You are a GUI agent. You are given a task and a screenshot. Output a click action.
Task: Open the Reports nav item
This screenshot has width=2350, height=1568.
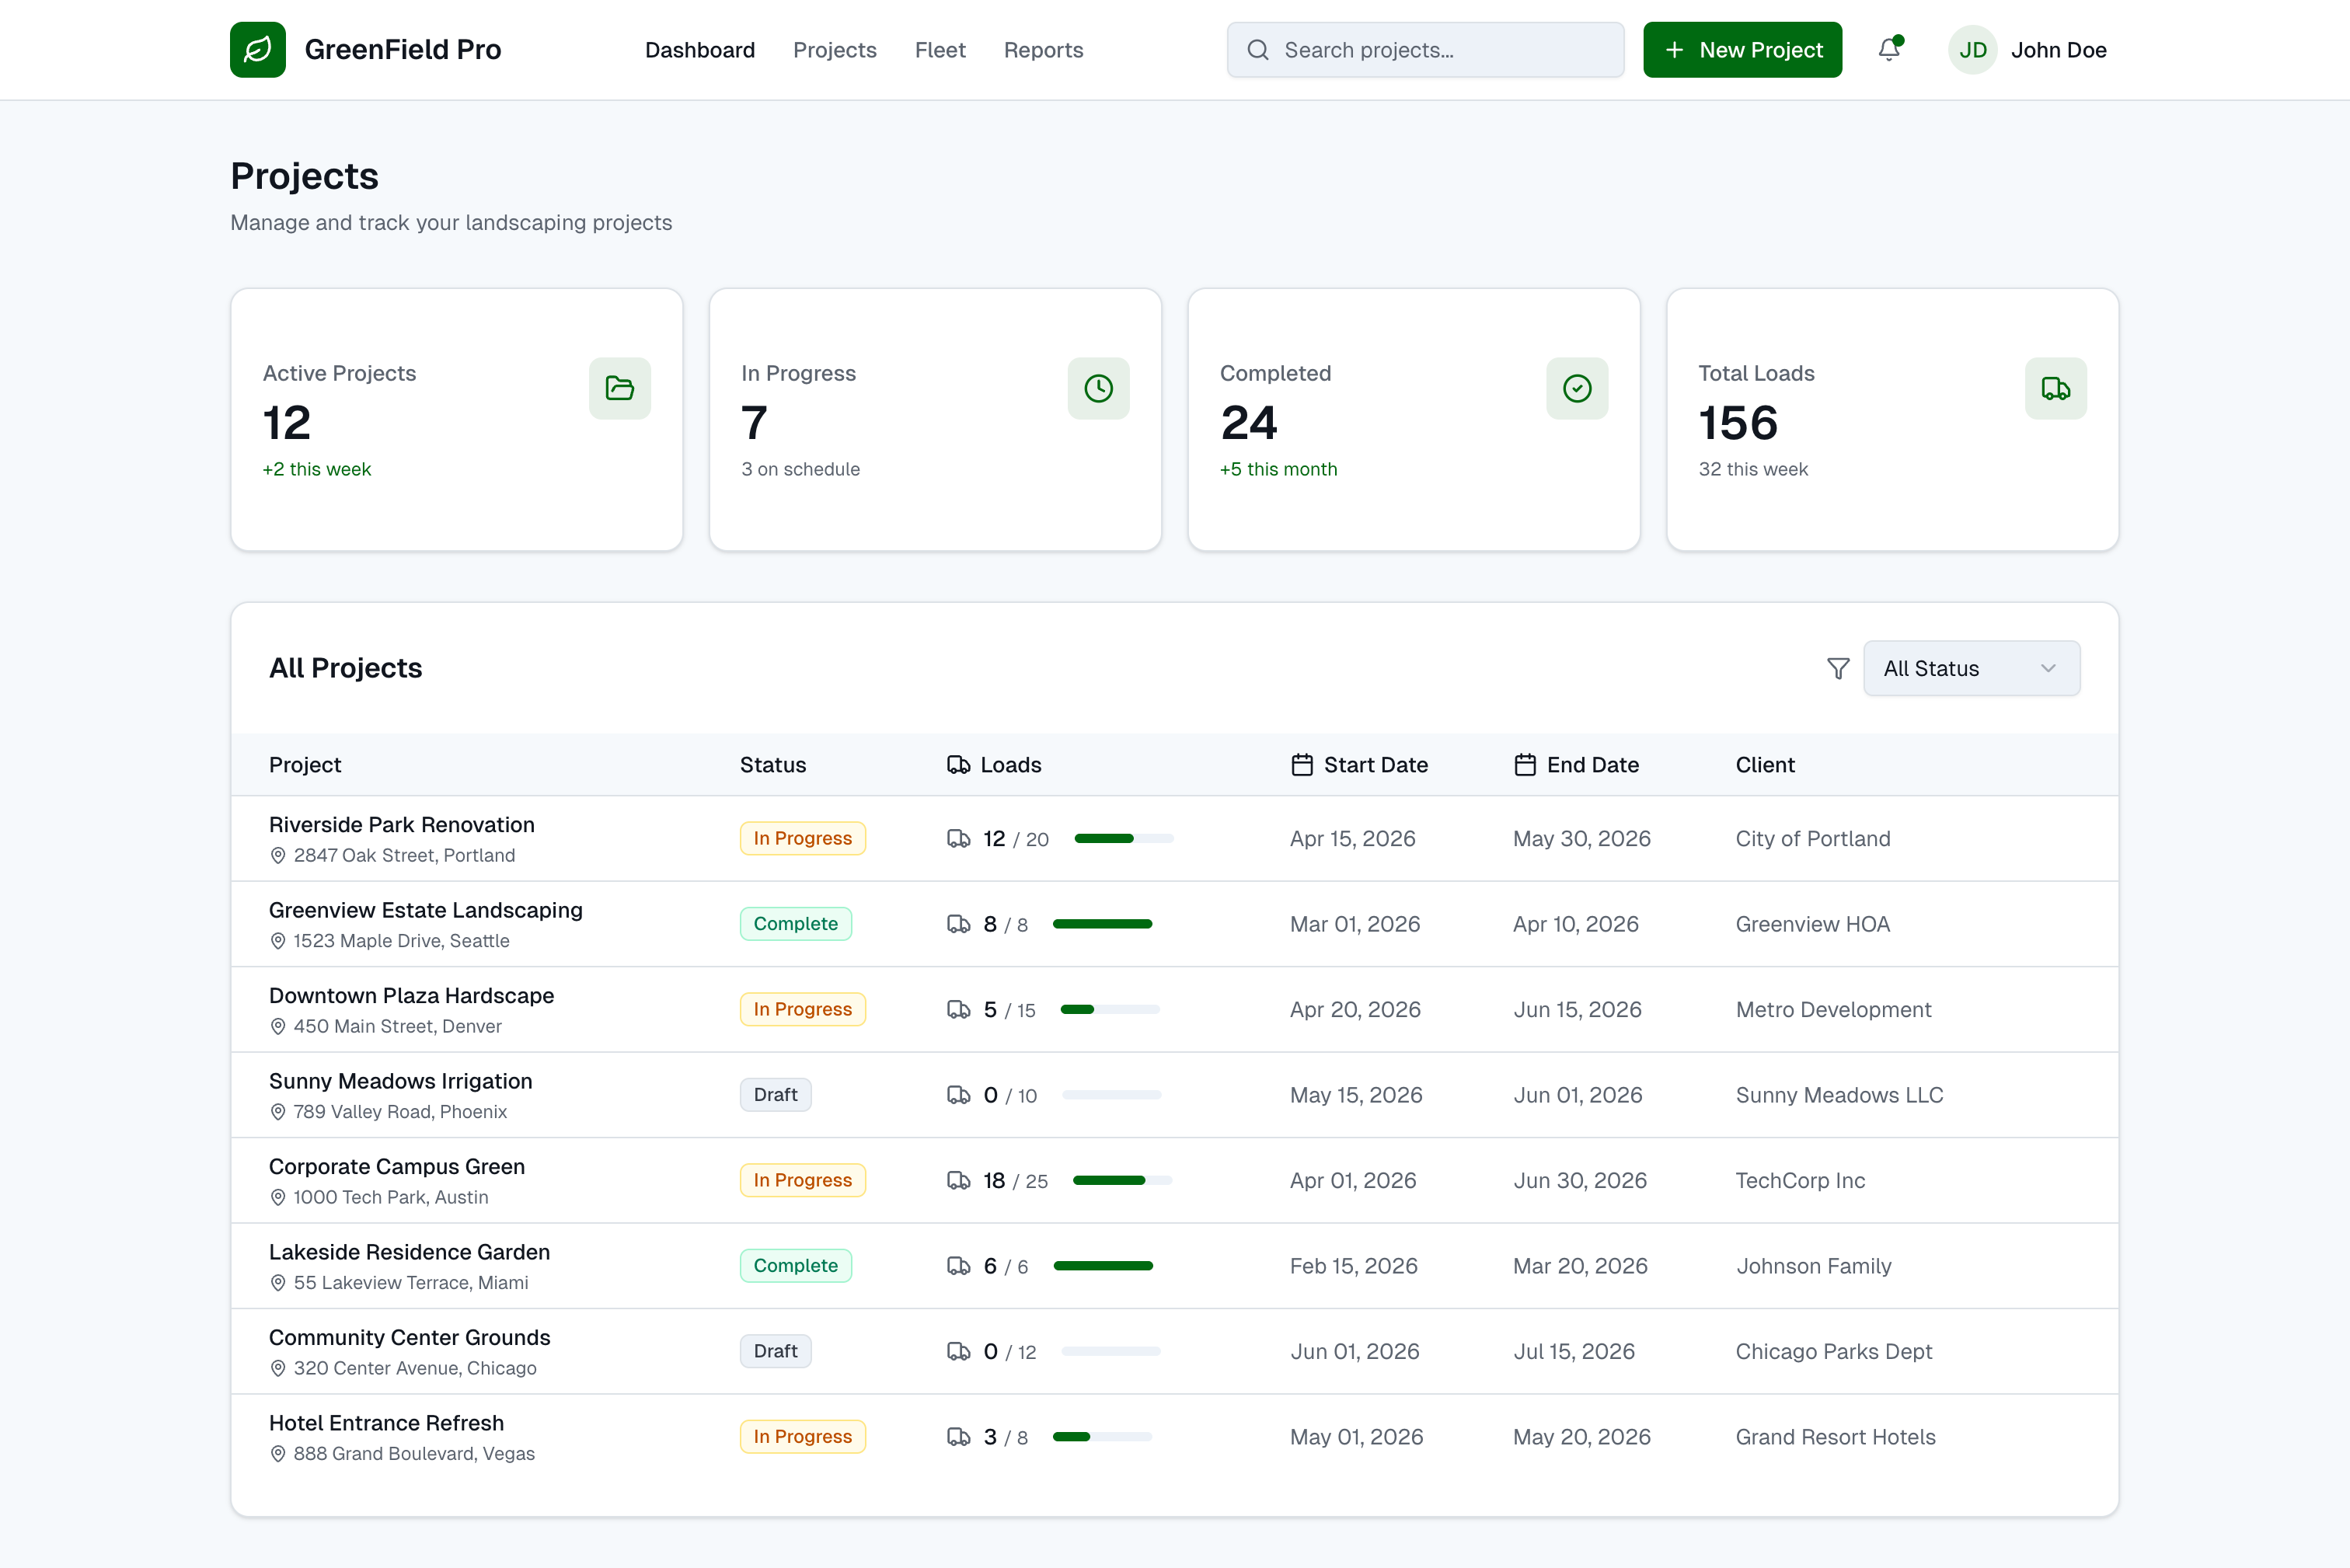tap(1043, 50)
